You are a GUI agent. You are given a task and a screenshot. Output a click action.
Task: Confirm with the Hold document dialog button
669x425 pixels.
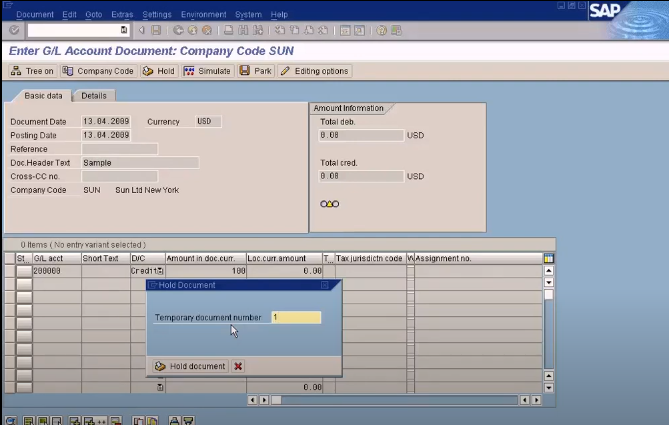tap(190, 366)
